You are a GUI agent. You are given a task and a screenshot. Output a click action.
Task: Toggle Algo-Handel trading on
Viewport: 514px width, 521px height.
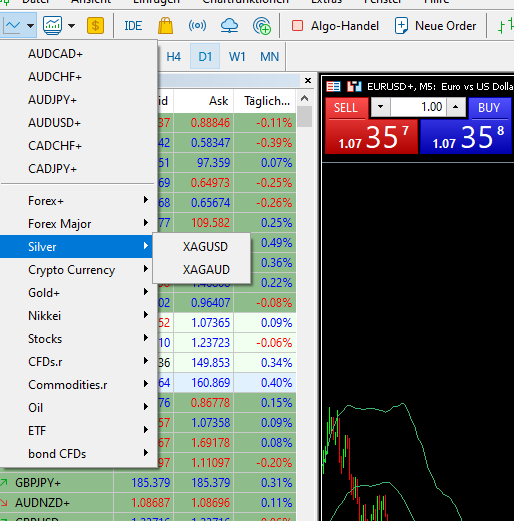tap(335, 26)
